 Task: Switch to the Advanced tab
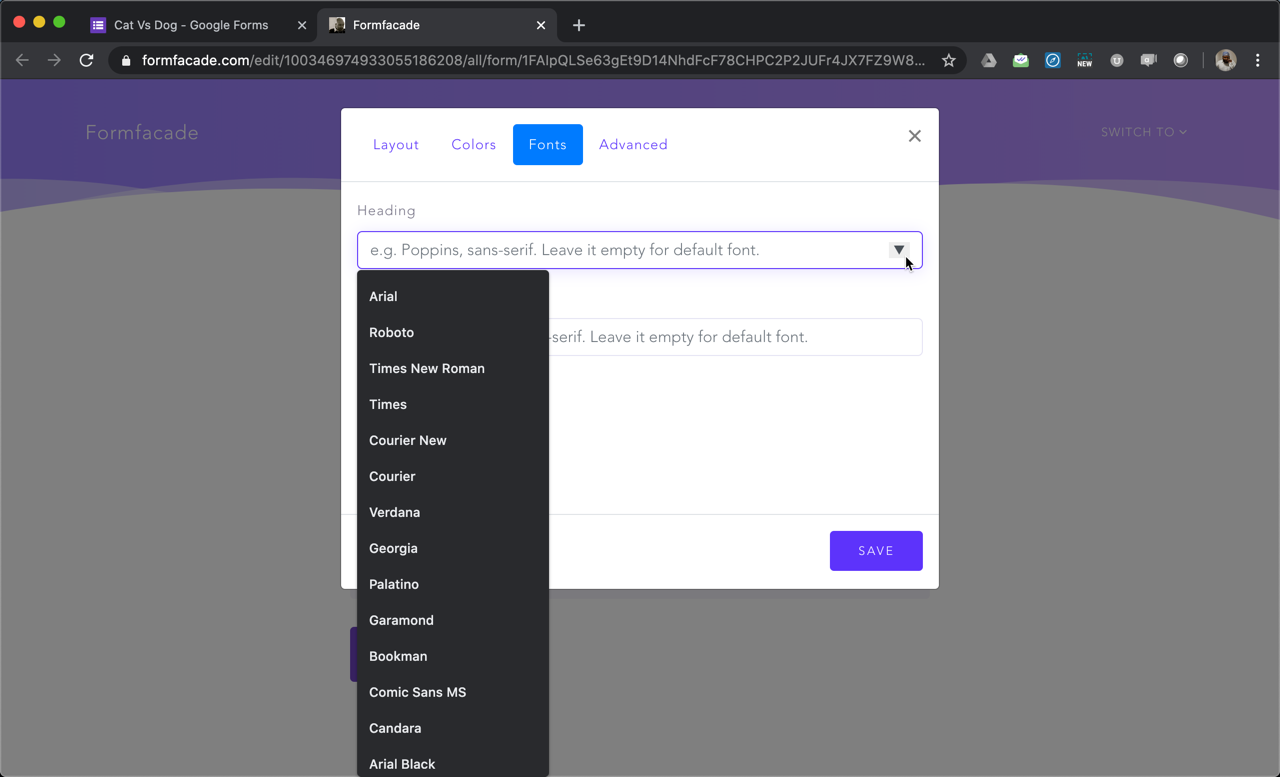632,144
